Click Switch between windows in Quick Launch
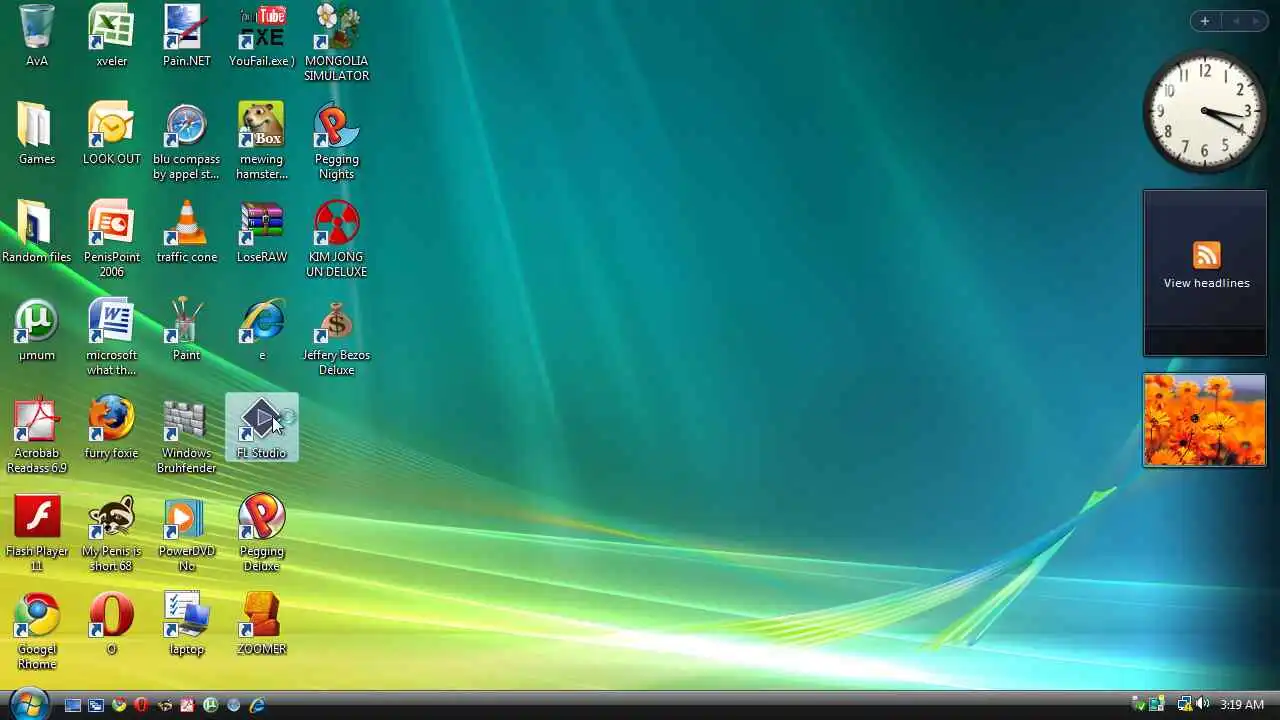 click(96, 705)
